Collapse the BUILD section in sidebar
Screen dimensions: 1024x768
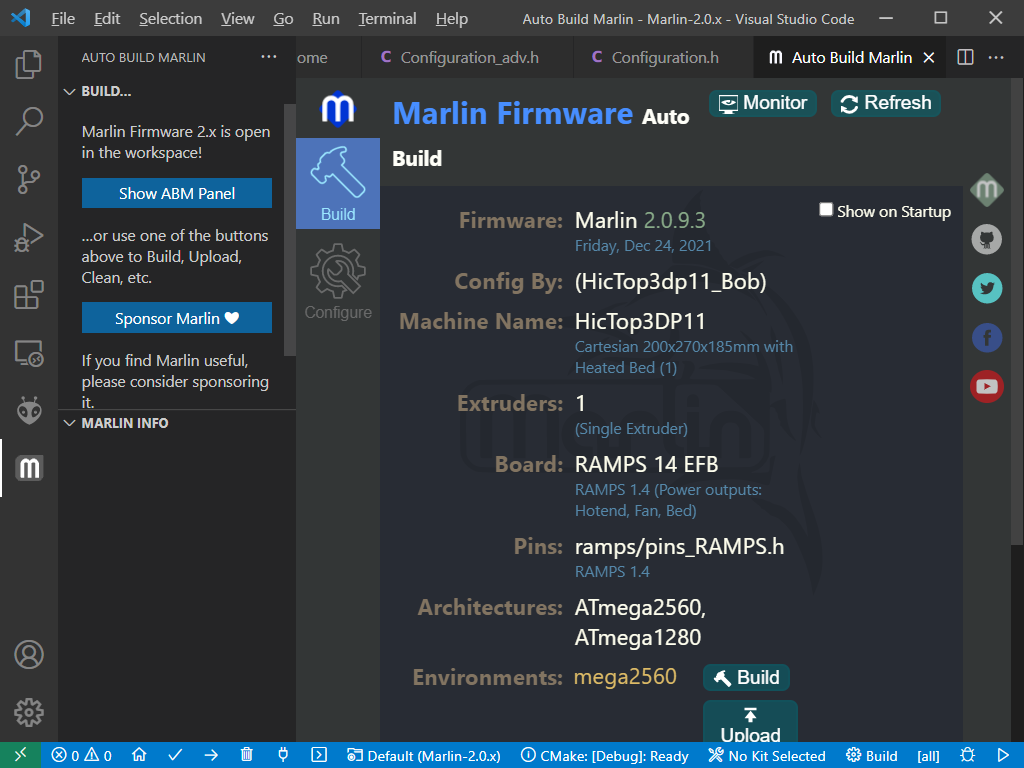click(69, 92)
